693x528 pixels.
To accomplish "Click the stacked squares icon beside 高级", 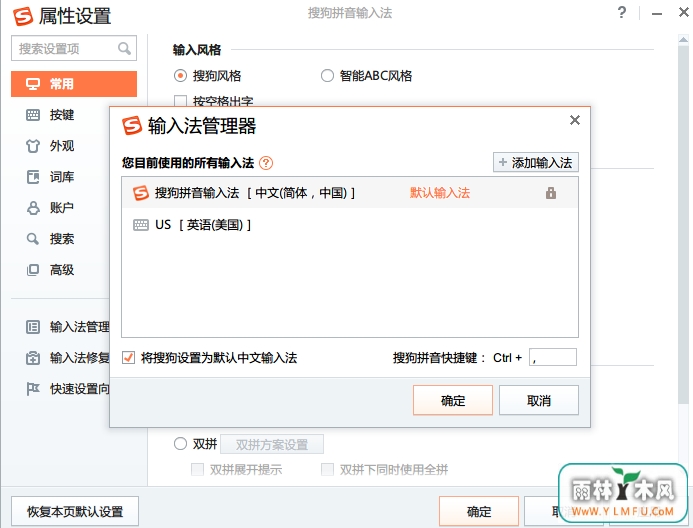I will pos(33,270).
